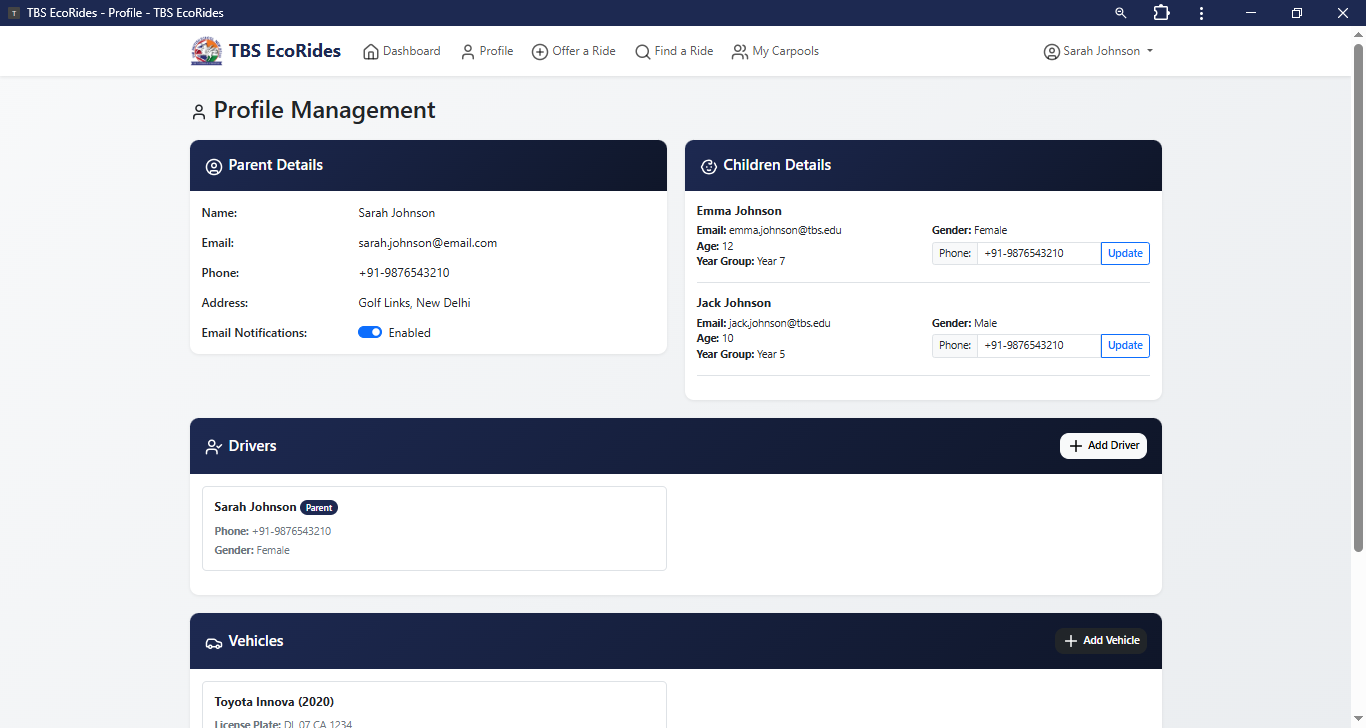The image size is (1366, 728).
Task: Click the browser extensions puzzle icon
Action: point(1161,13)
